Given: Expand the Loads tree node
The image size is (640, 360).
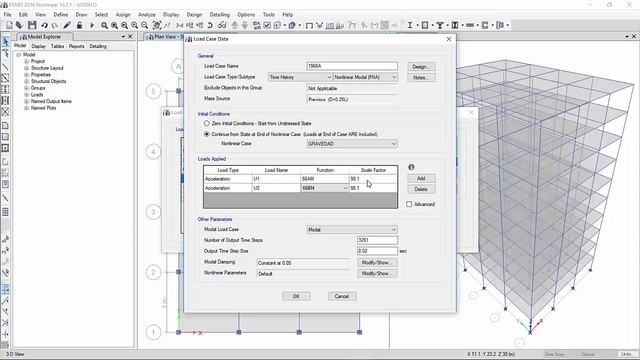Looking at the screenshot, I should (x=27, y=95).
